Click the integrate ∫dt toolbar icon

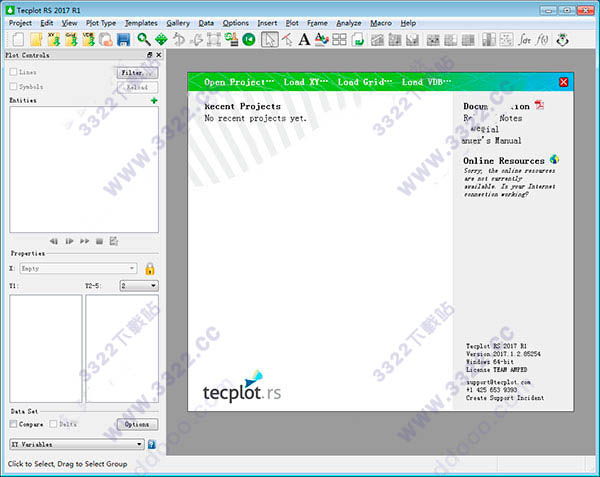525,39
